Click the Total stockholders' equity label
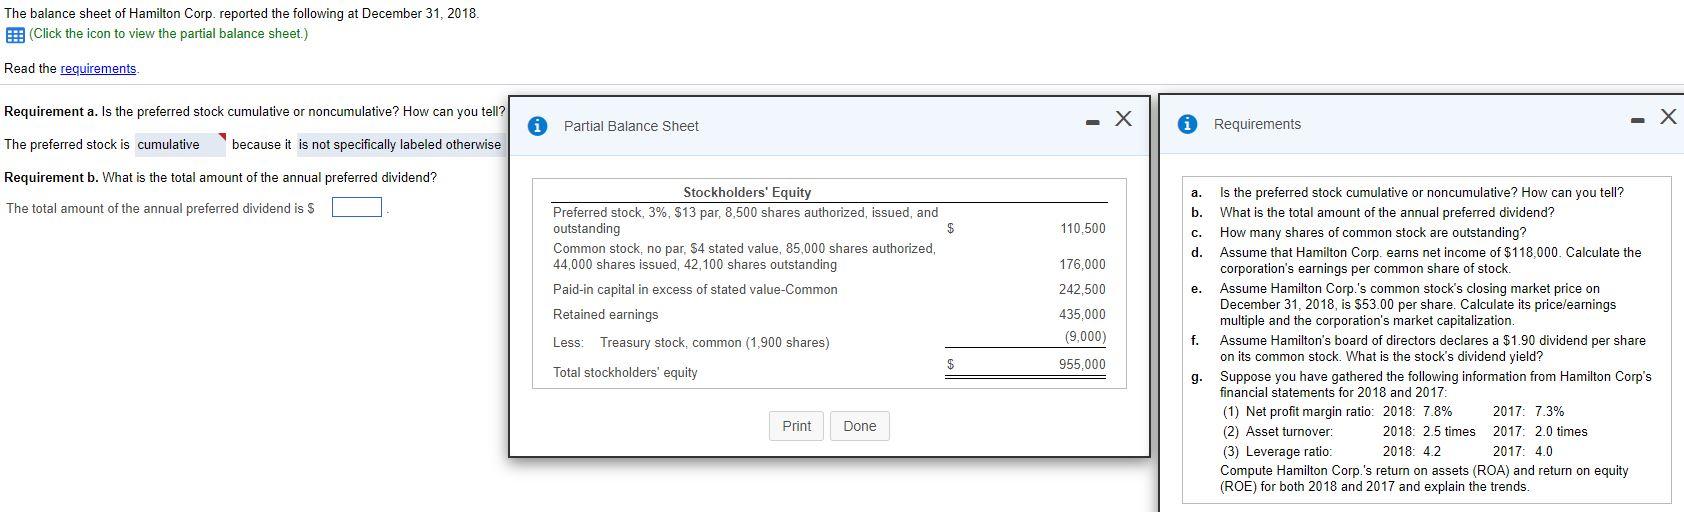The width and height of the screenshot is (1684, 512). (x=625, y=372)
